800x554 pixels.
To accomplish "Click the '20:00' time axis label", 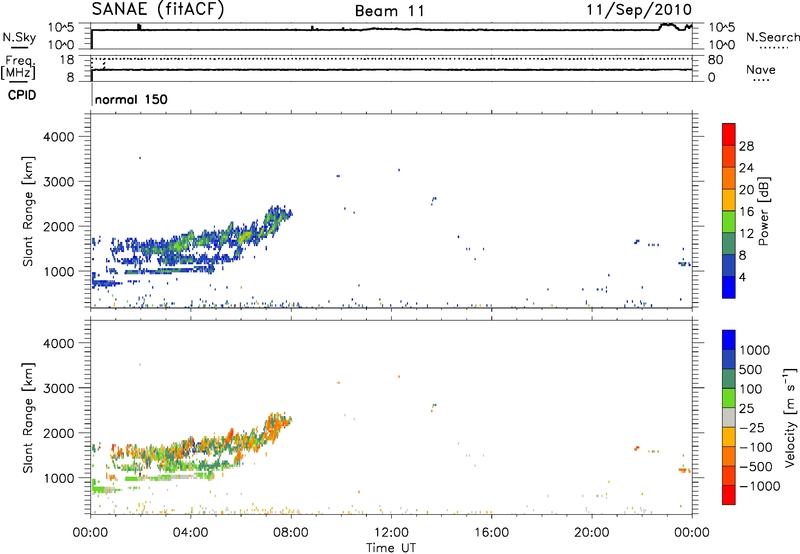I will pyautogui.click(x=591, y=533).
